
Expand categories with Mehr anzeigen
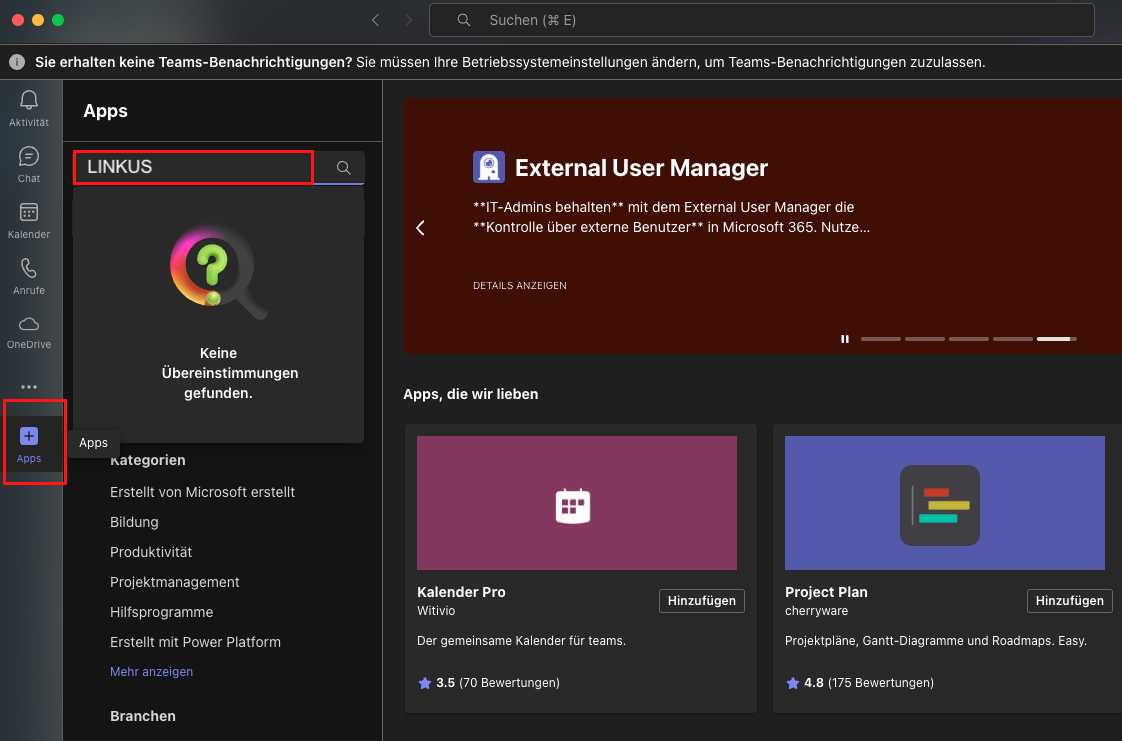pyautogui.click(x=151, y=672)
